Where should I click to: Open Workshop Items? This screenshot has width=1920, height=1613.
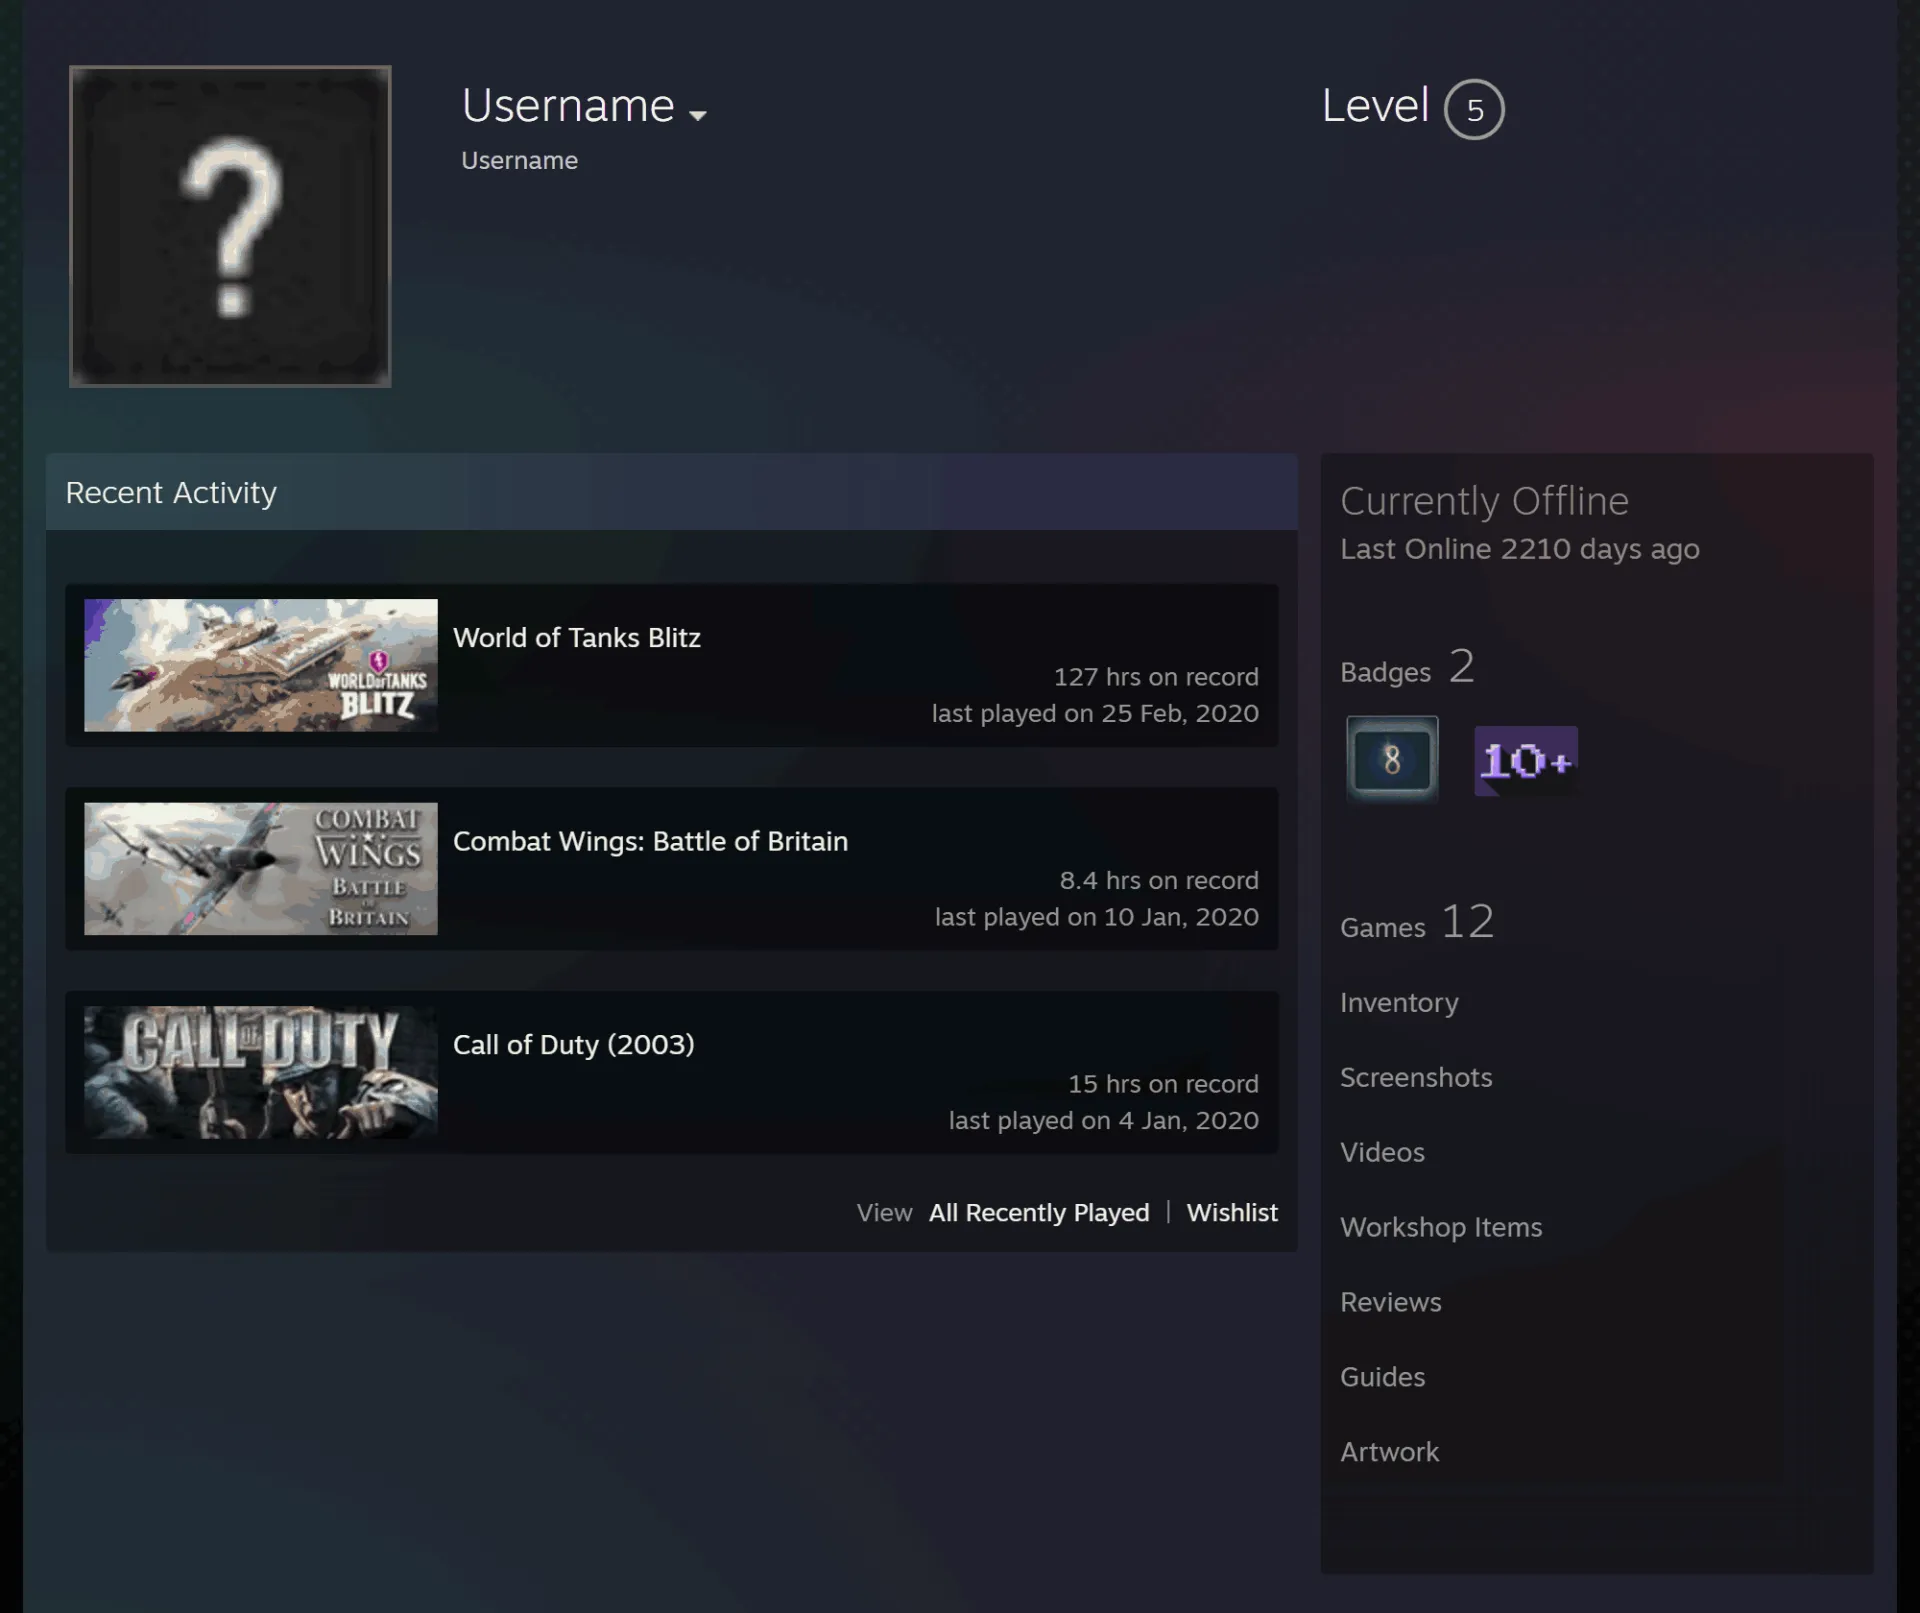click(x=1441, y=1227)
